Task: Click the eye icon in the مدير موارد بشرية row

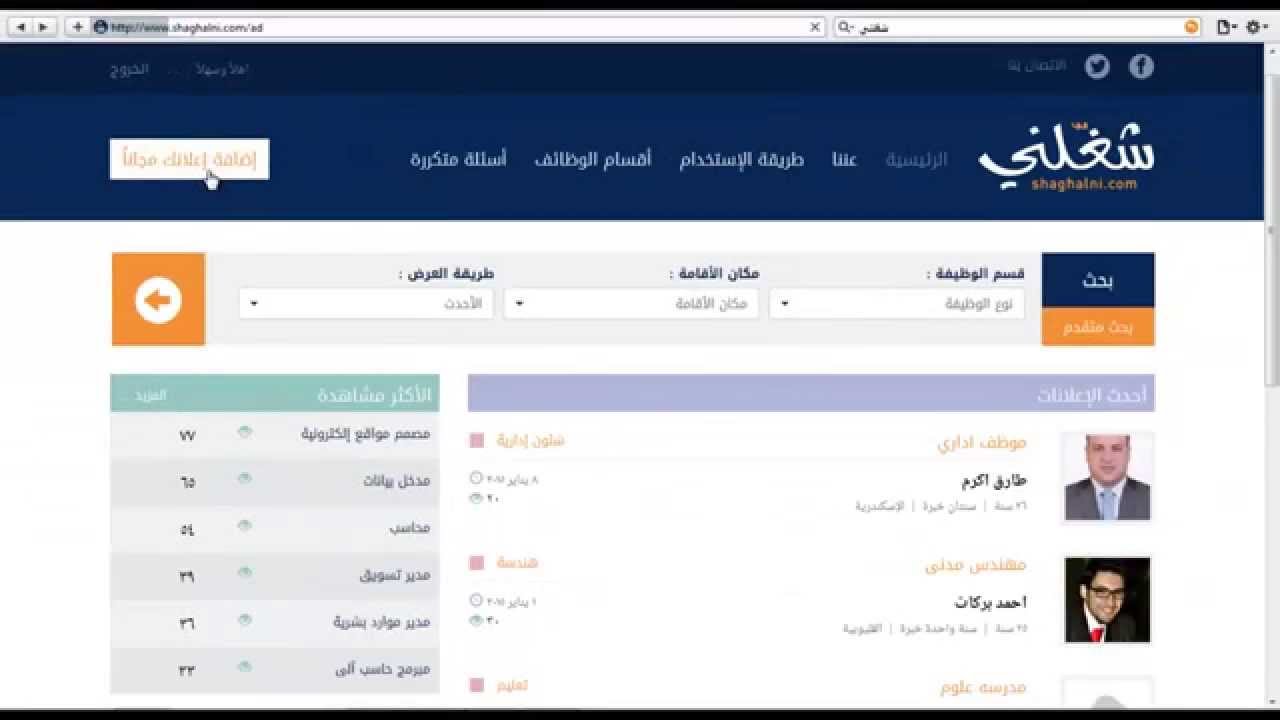Action: coord(245,620)
